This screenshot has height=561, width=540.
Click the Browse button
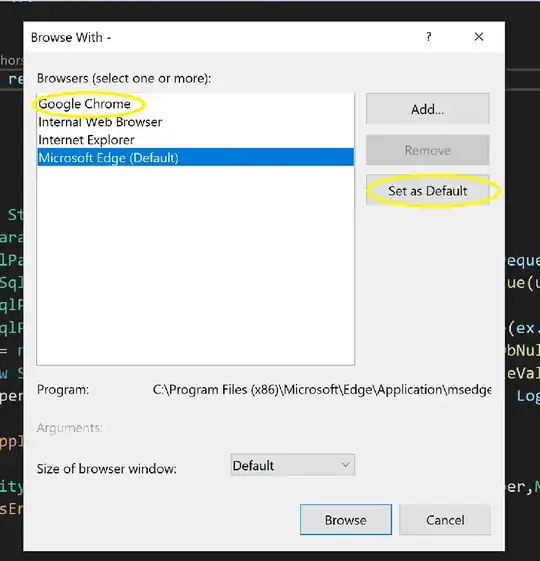(346, 519)
